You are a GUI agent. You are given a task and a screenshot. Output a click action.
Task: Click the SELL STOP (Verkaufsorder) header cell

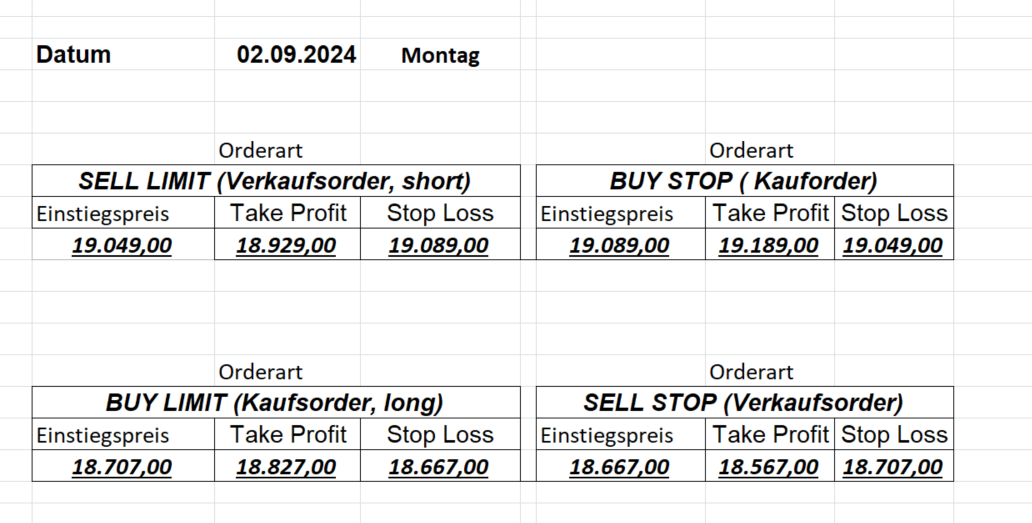pyautogui.click(x=743, y=403)
